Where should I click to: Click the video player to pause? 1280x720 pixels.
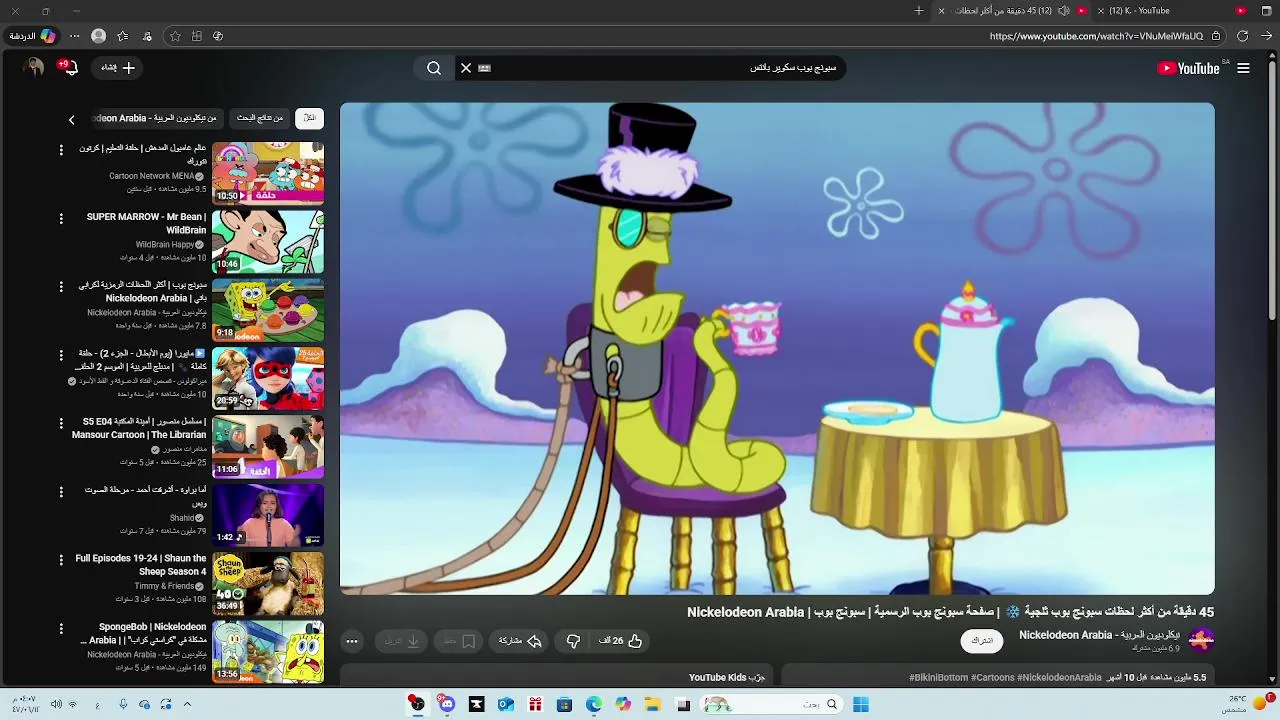(777, 348)
